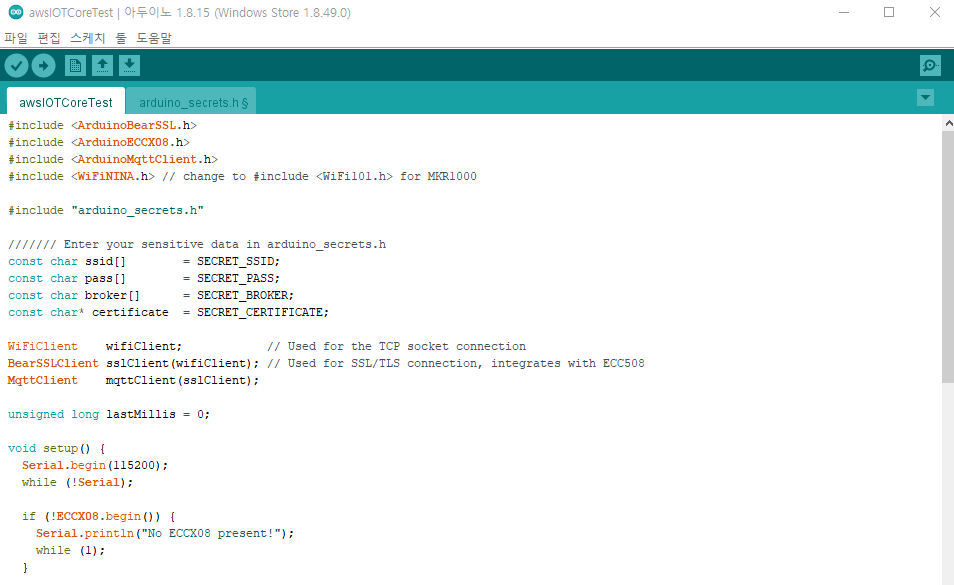954x585 pixels.
Task: Click the "Used for the TCP socket" comment
Action: coord(397,347)
